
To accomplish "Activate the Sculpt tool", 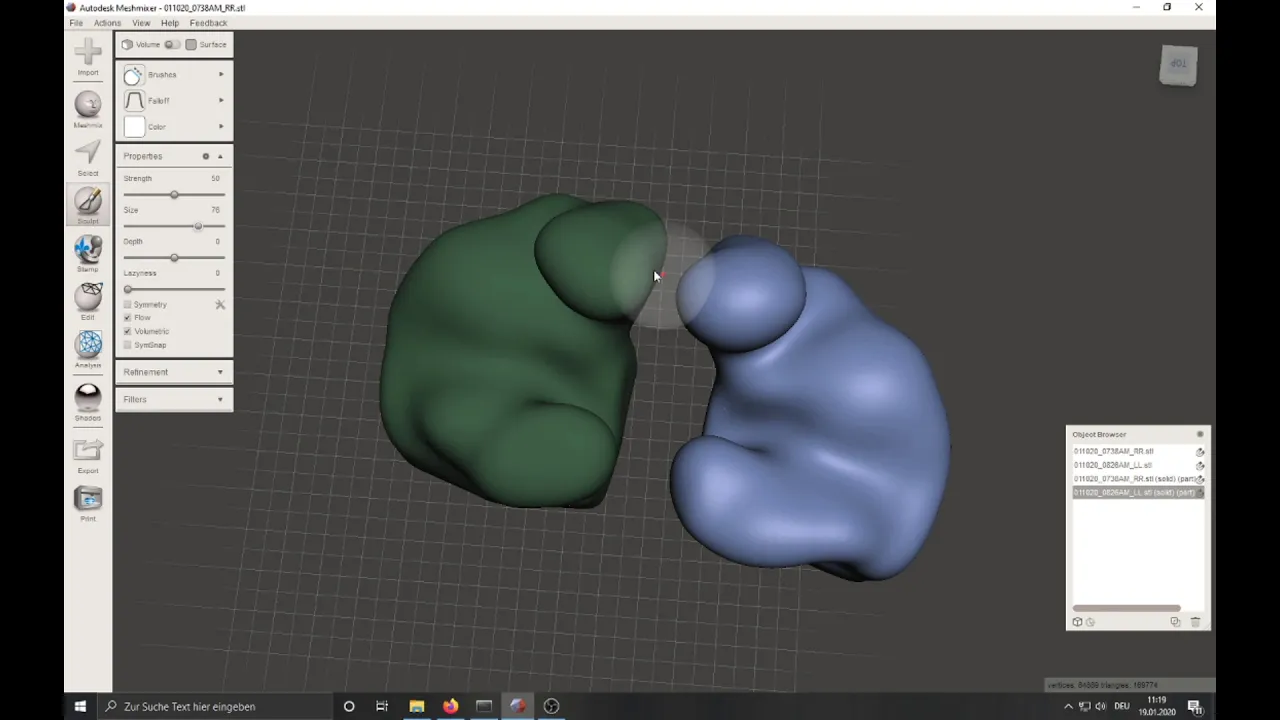I will pos(88,205).
